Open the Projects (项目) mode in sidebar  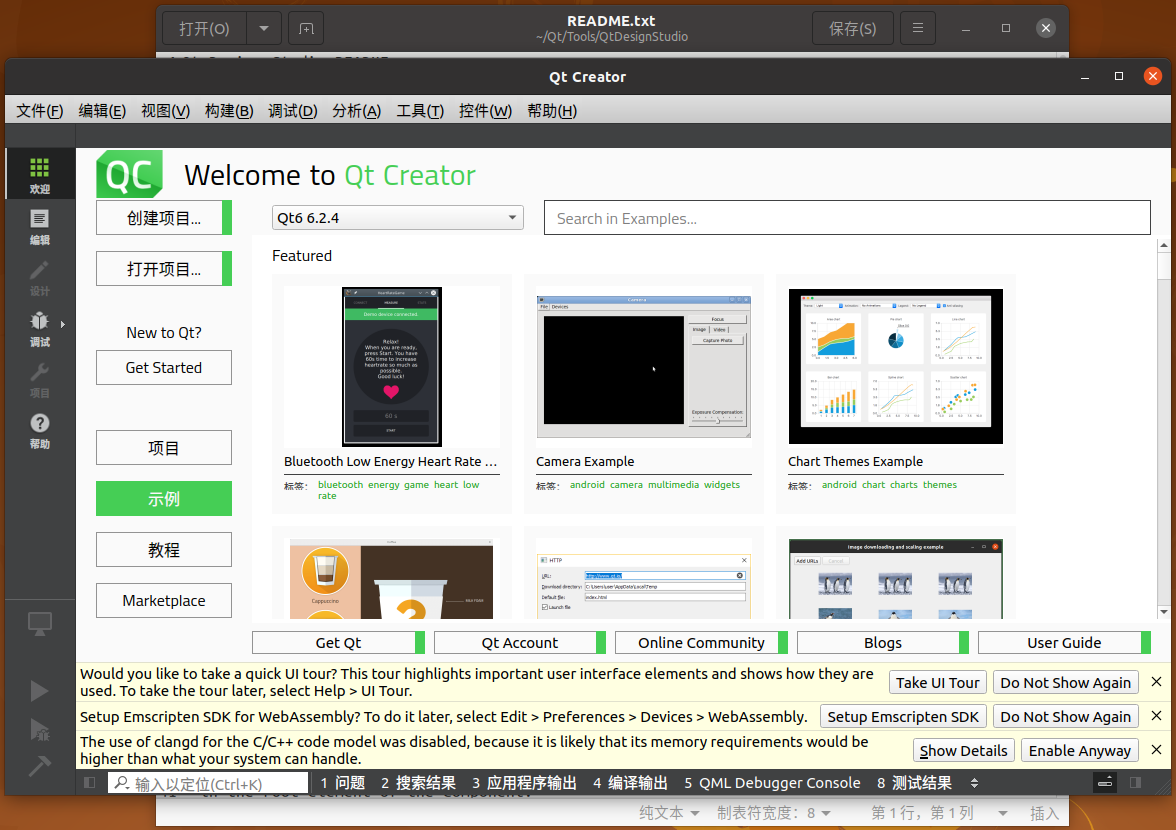(x=40, y=379)
